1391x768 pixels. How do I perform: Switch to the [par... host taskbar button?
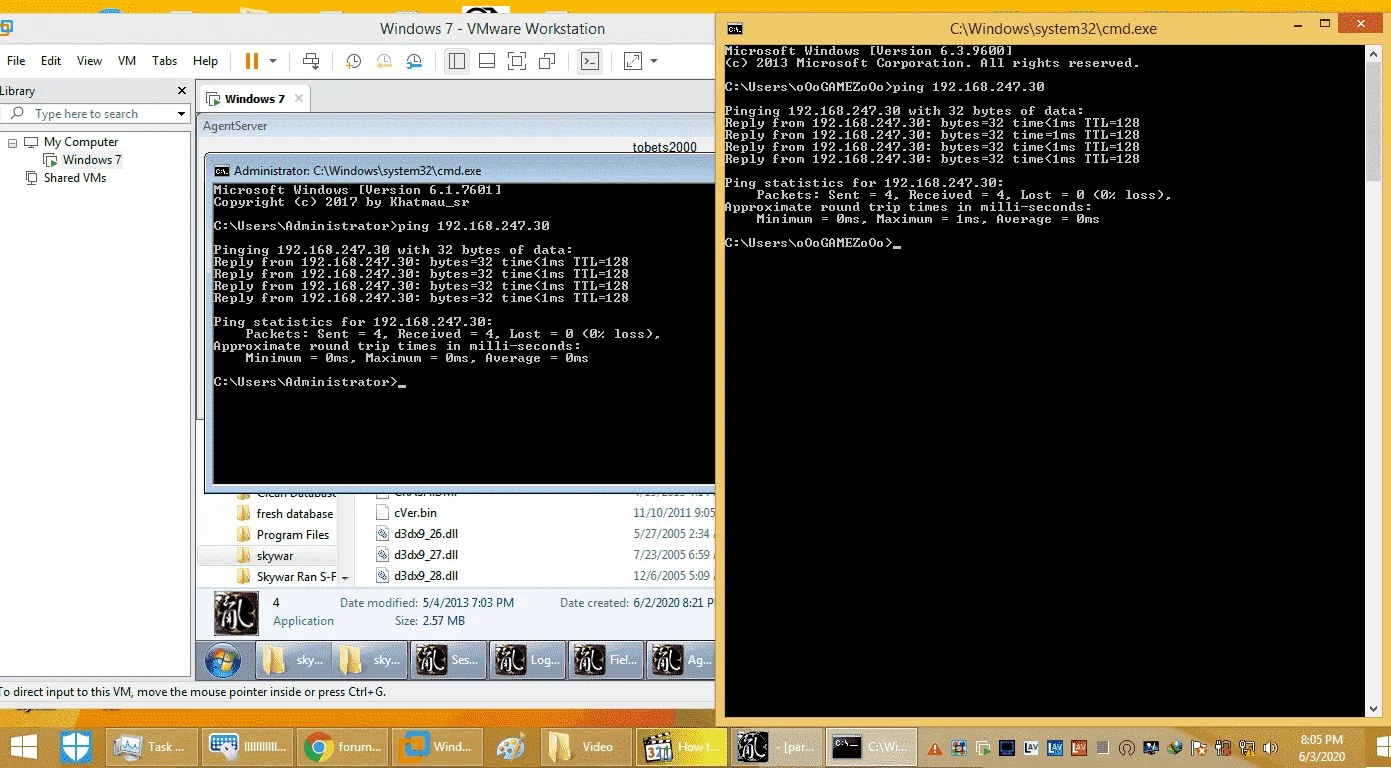[x=776, y=747]
